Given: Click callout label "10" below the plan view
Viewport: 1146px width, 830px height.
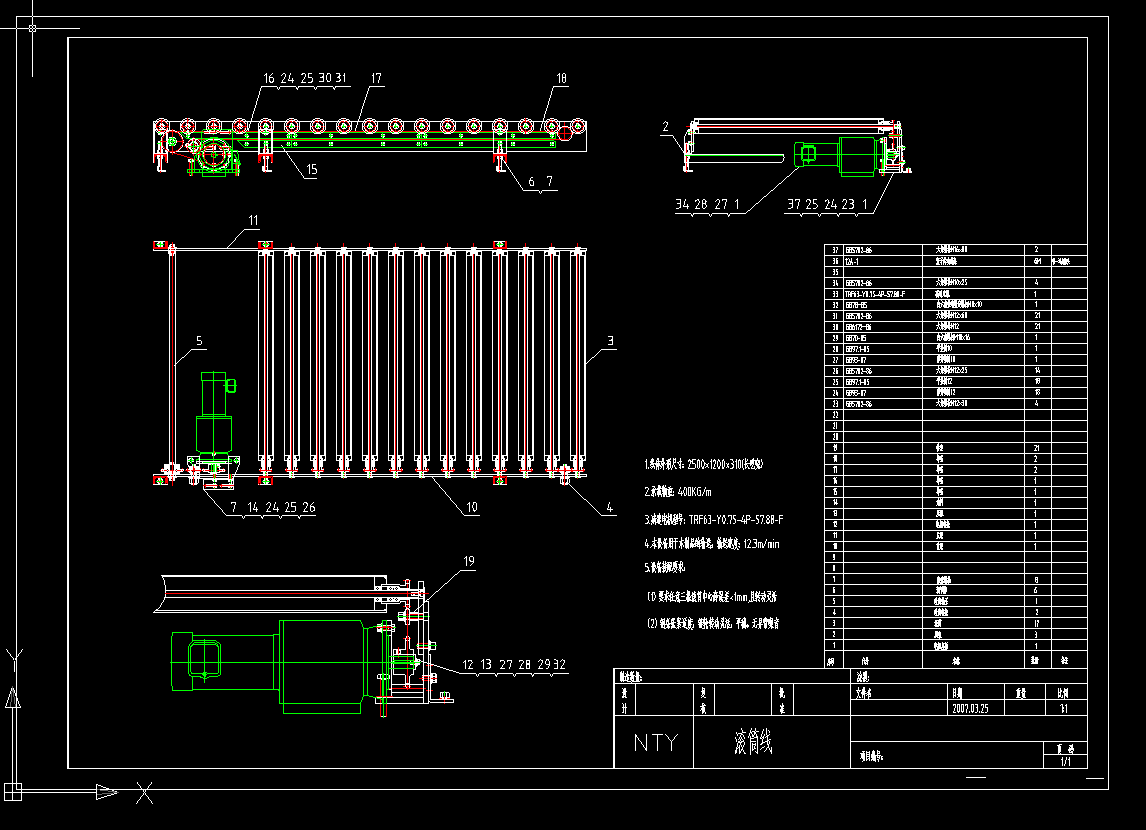Looking at the screenshot, I should click(x=471, y=506).
